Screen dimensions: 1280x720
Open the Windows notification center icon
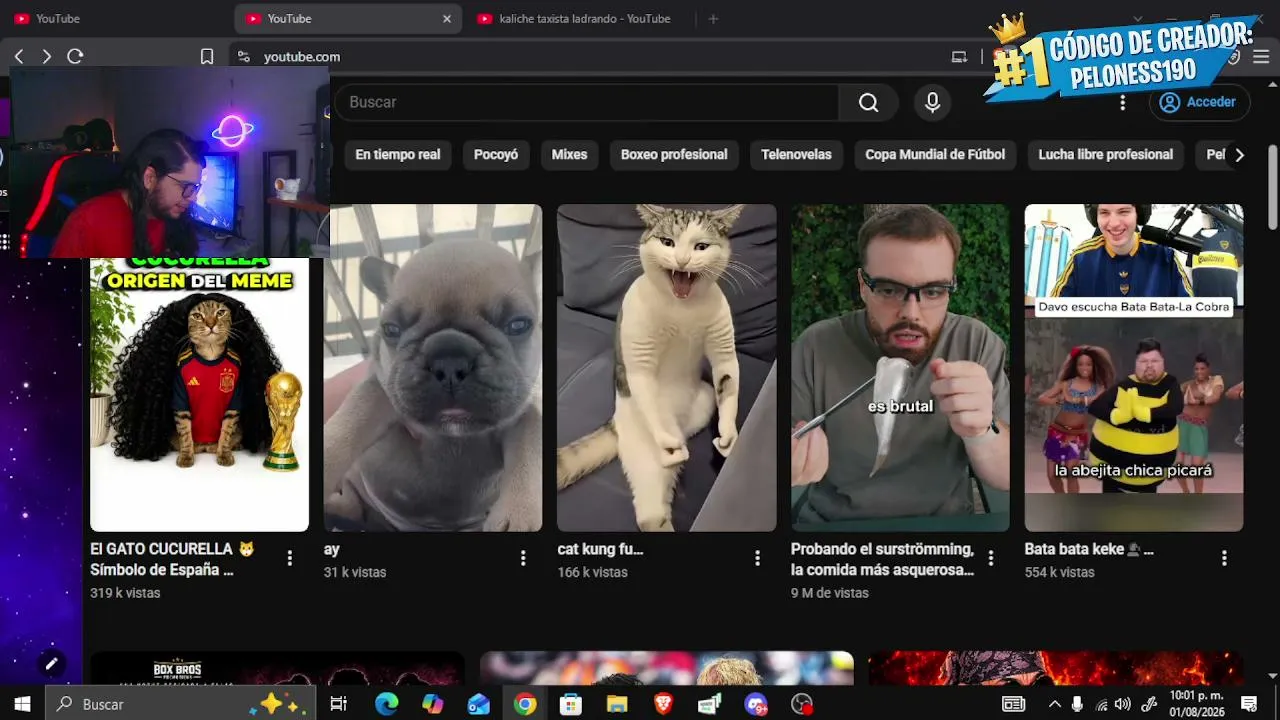pos(1248,704)
